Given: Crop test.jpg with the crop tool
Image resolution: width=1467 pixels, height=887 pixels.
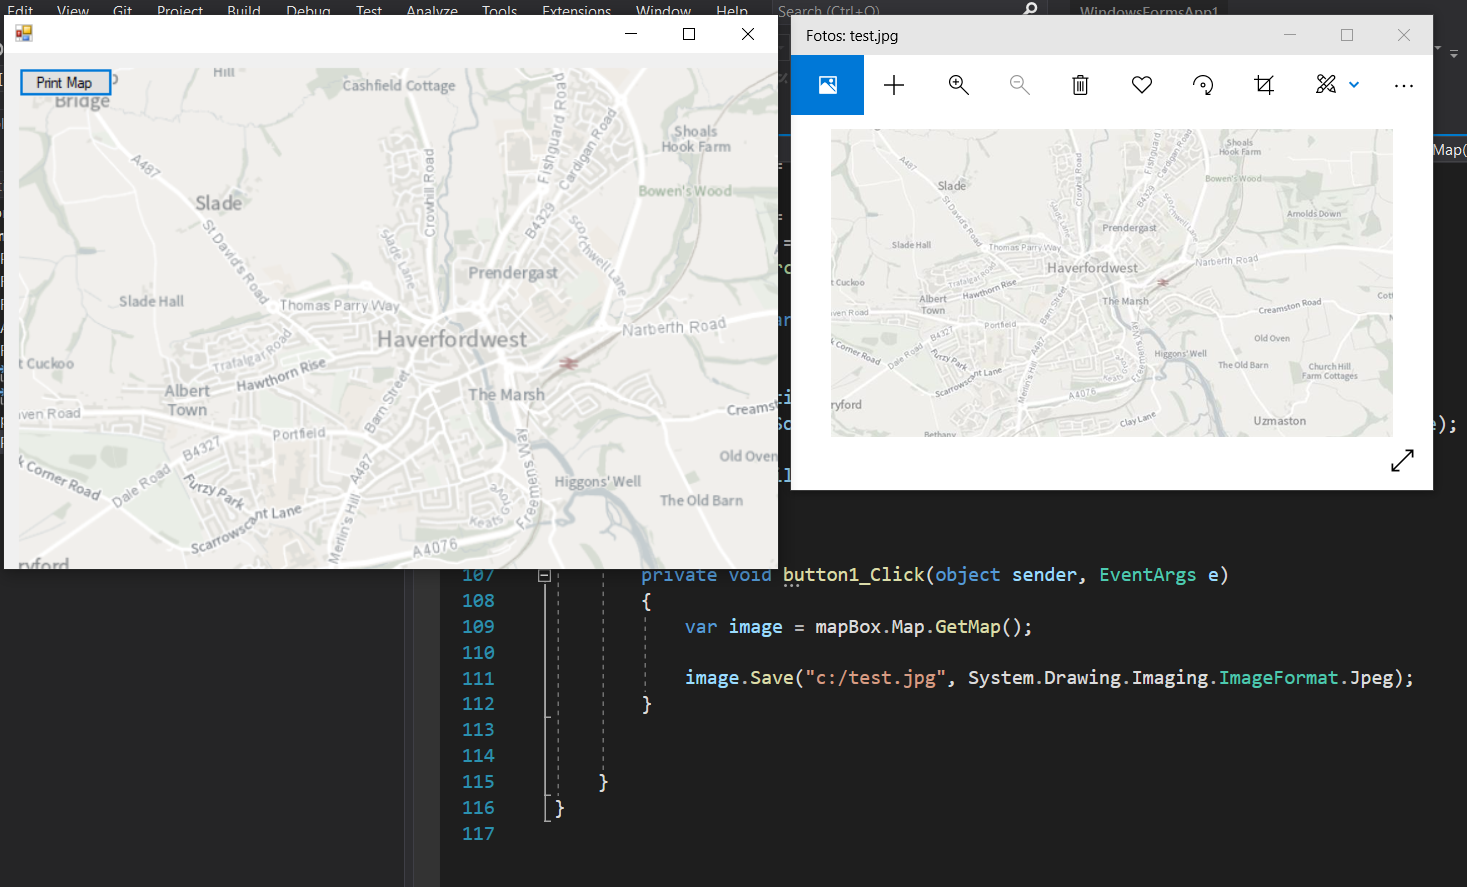Looking at the screenshot, I should tap(1264, 85).
